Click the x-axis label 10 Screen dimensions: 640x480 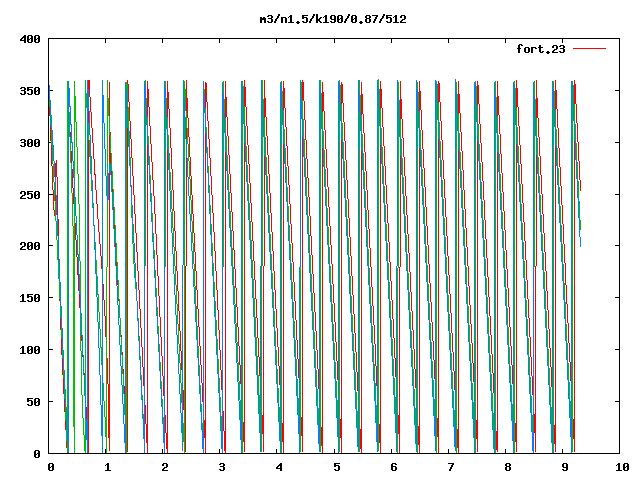pyautogui.click(x=622, y=467)
